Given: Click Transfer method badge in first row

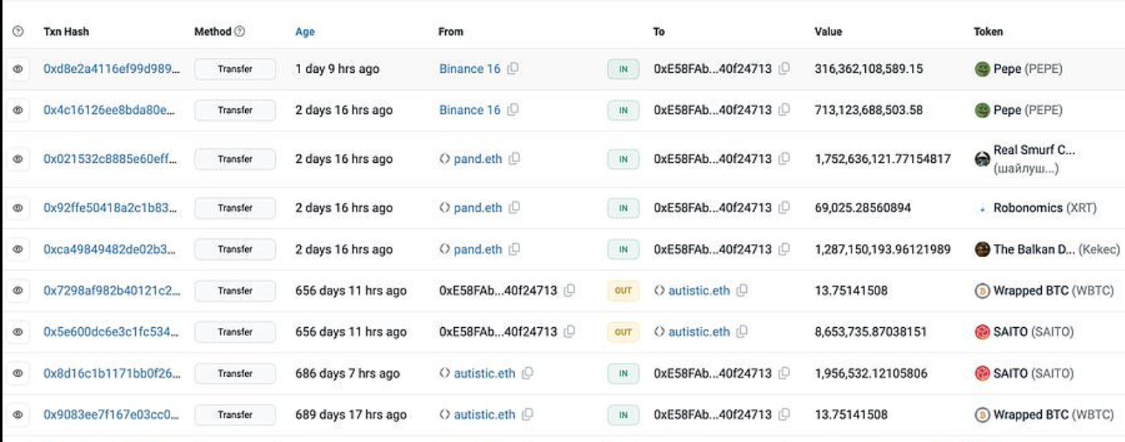Looking at the screenshot, I should [235, 69].
